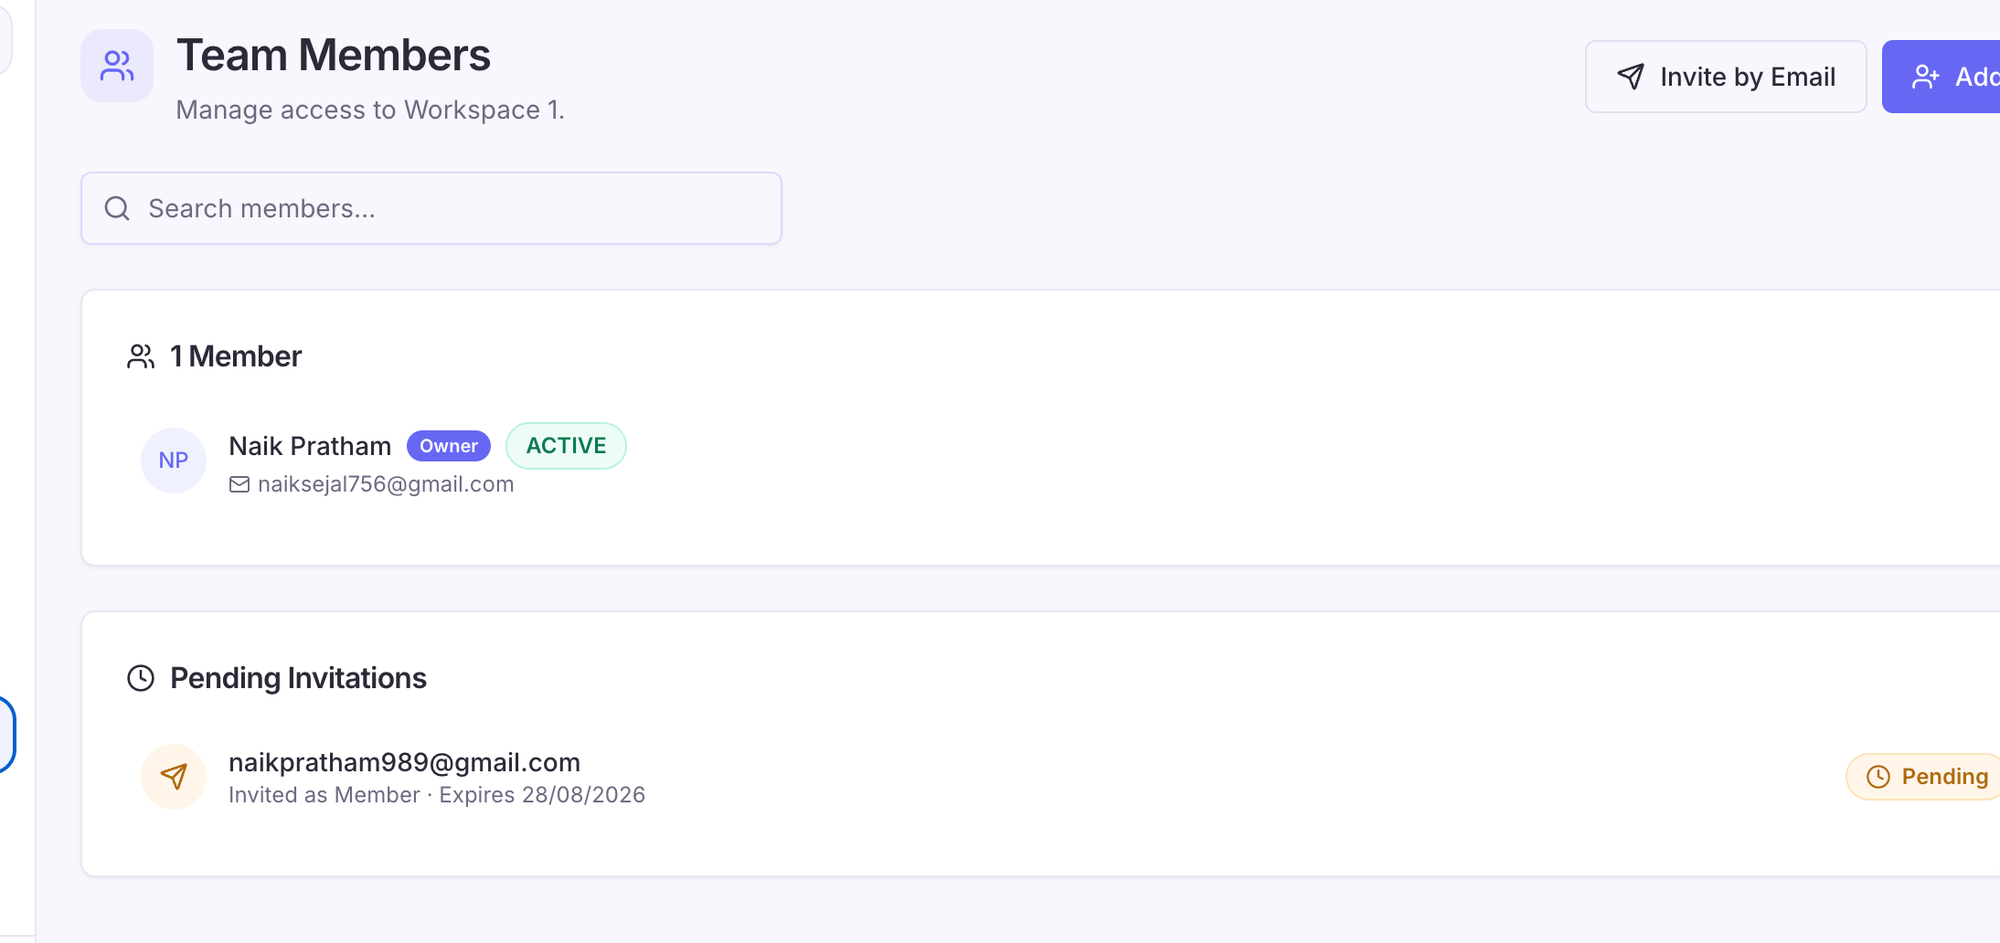Click the NP avatar circle

click(x=173, y=460)
